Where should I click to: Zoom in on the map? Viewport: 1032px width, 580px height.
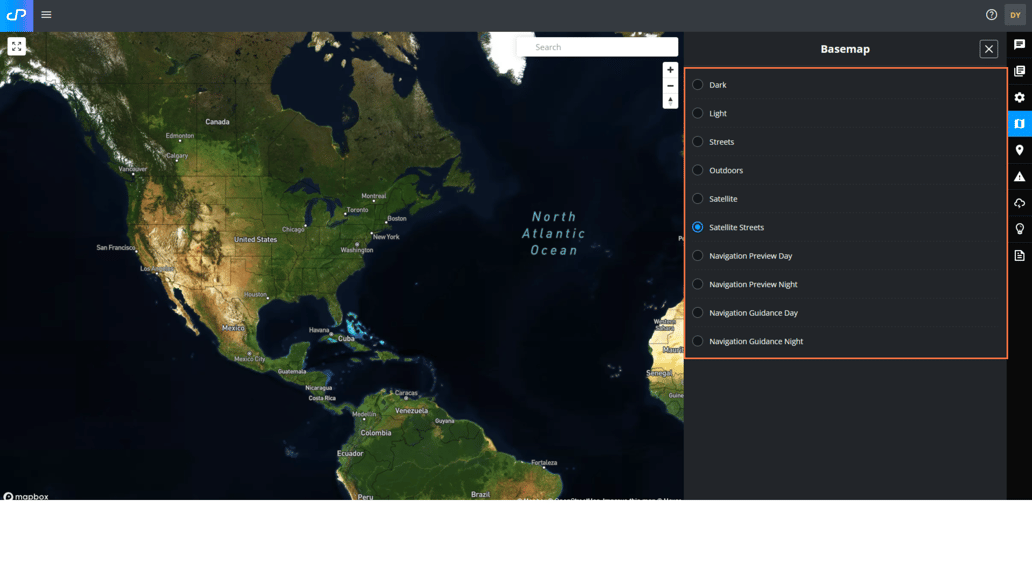pyautogui.click(x=670, y=70)
